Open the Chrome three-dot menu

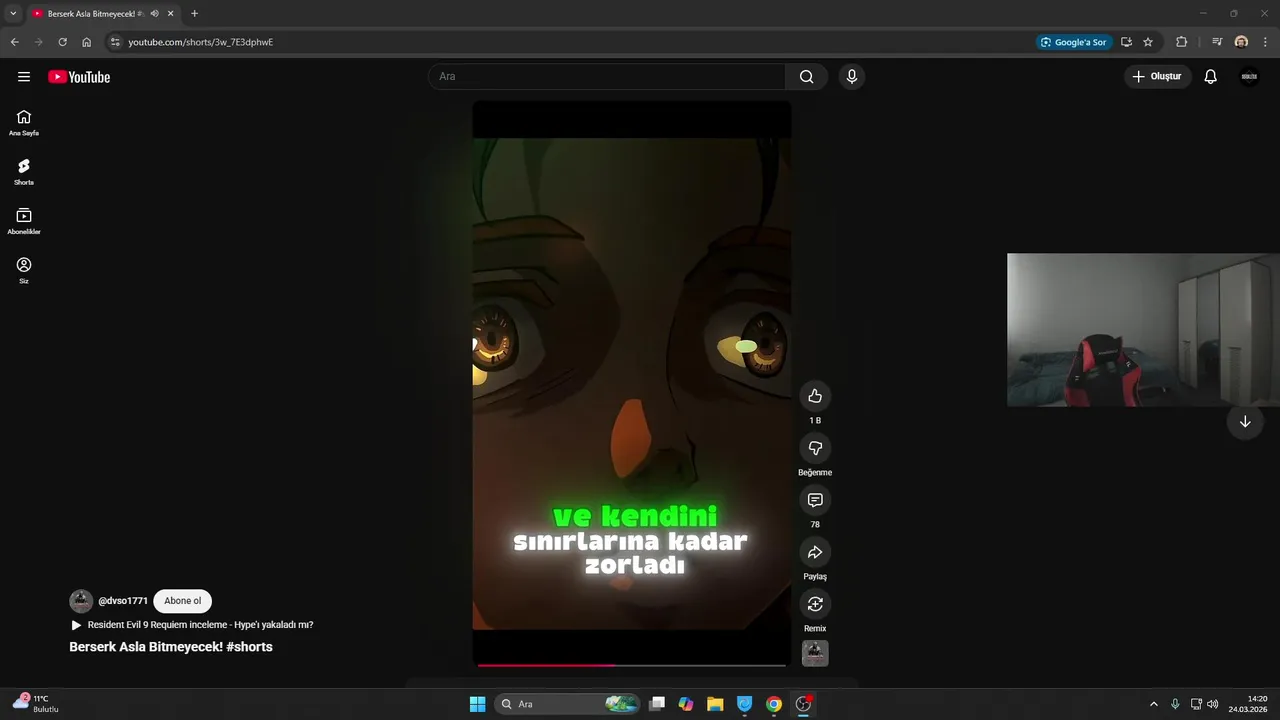(1264, 42)
